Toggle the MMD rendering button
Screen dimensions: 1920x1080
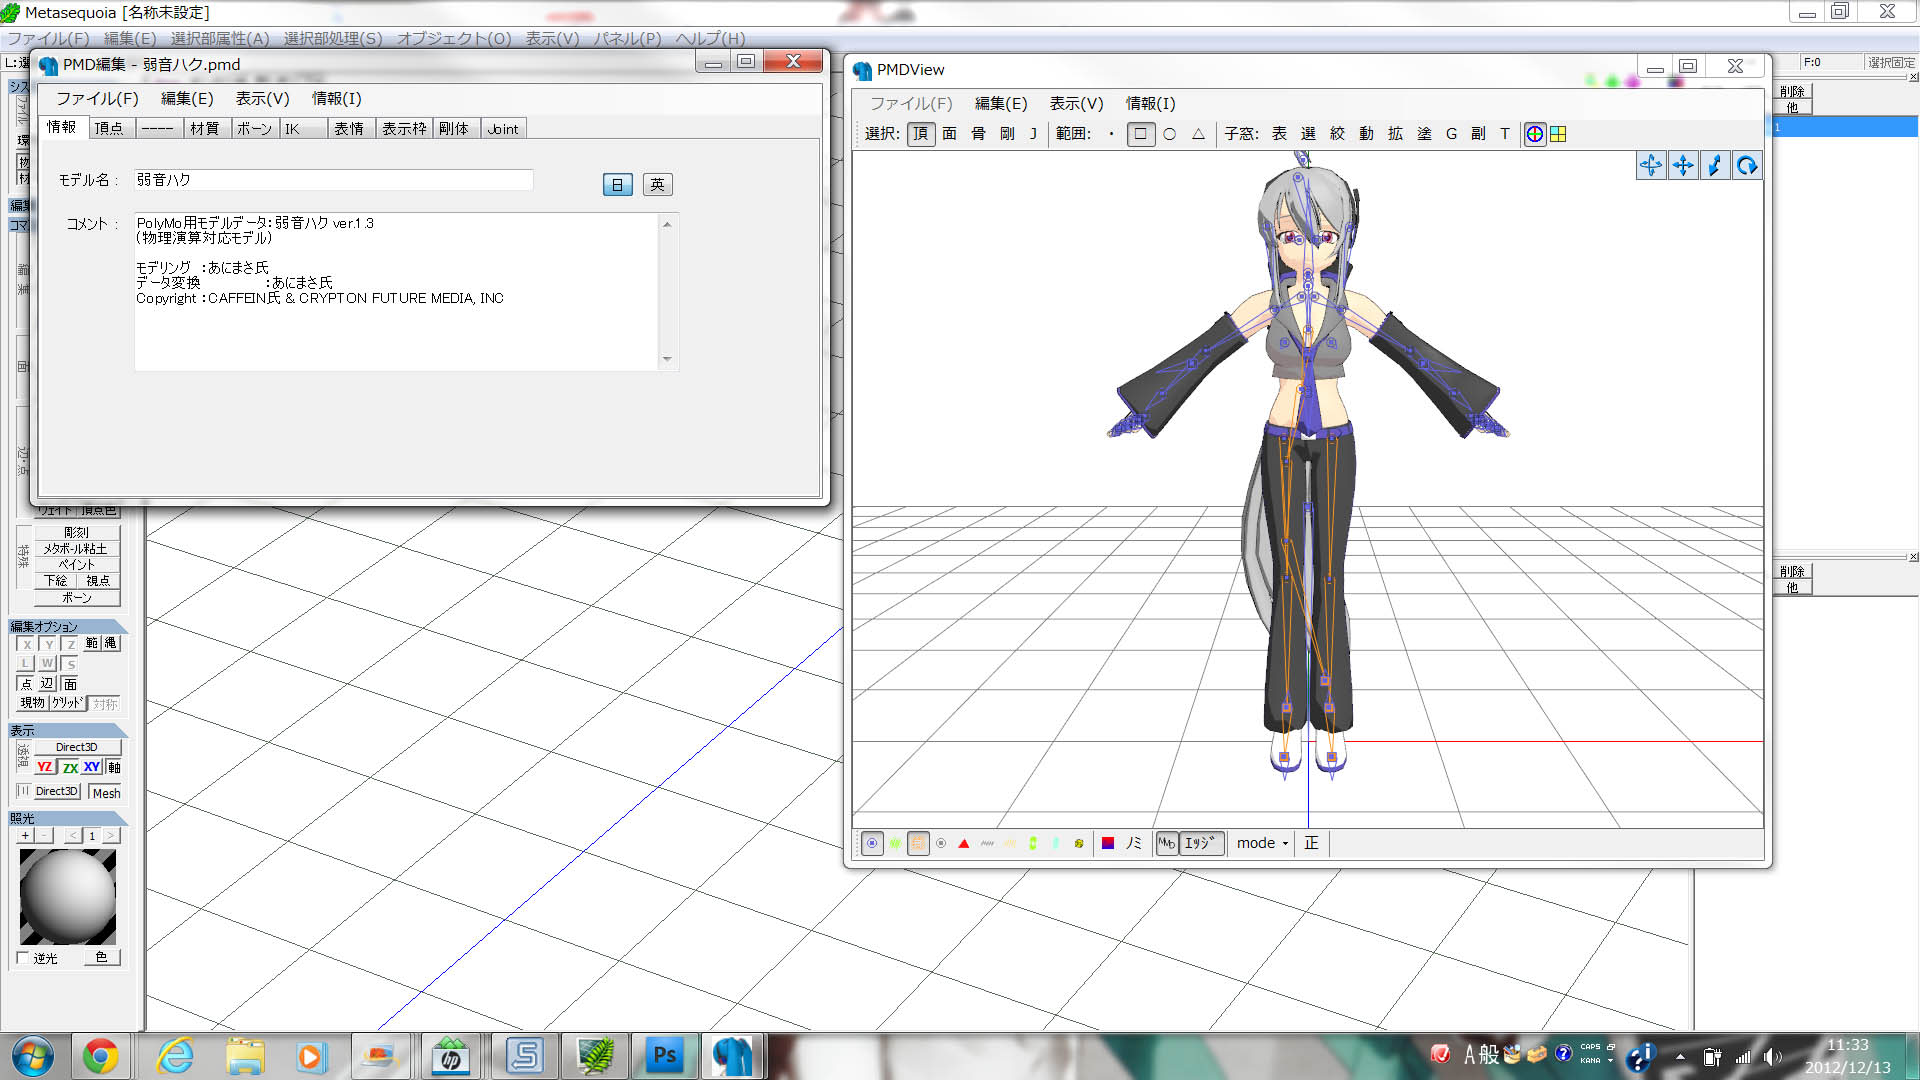[x=1167, y=844]
